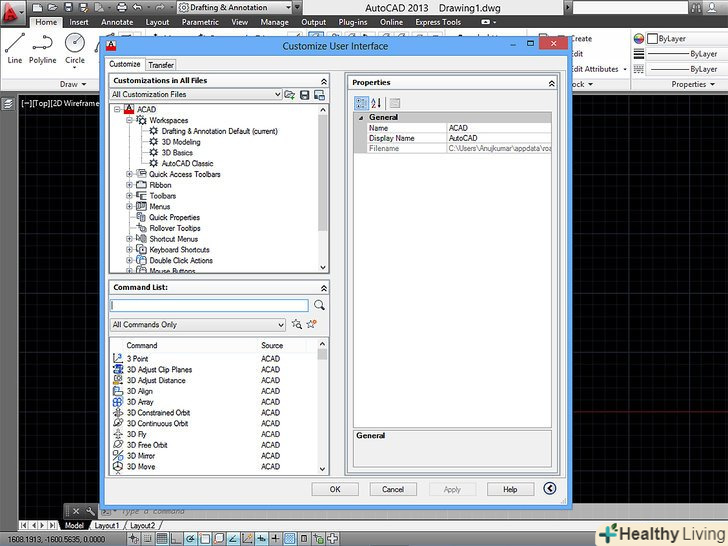Click the Save customization file icon
728x546 pixels.
pos(304,95)
